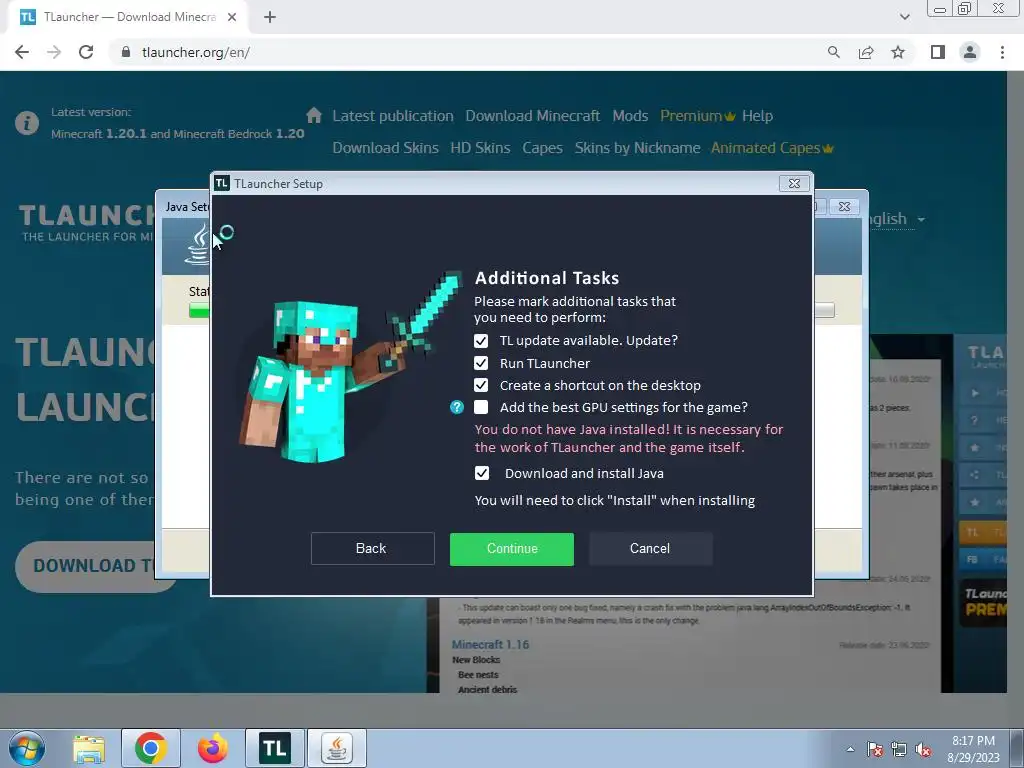This screenshot has width=1024, height=768.
Task: Open the volume tray icon
Action: [923, 749]
